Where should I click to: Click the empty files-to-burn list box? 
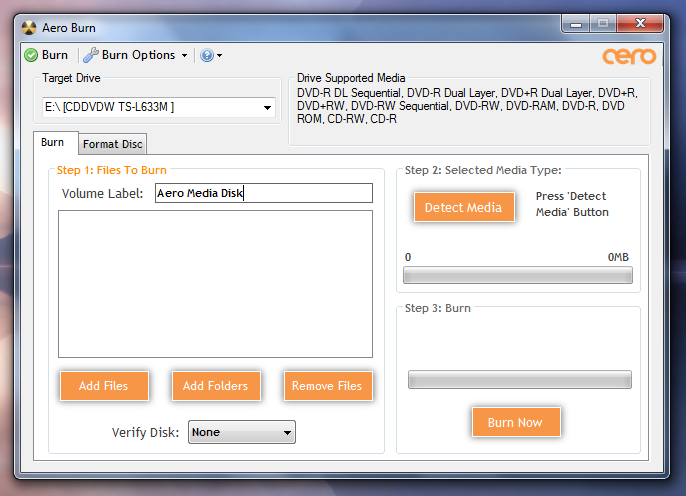pyautogui.click(x=215, y=284)
